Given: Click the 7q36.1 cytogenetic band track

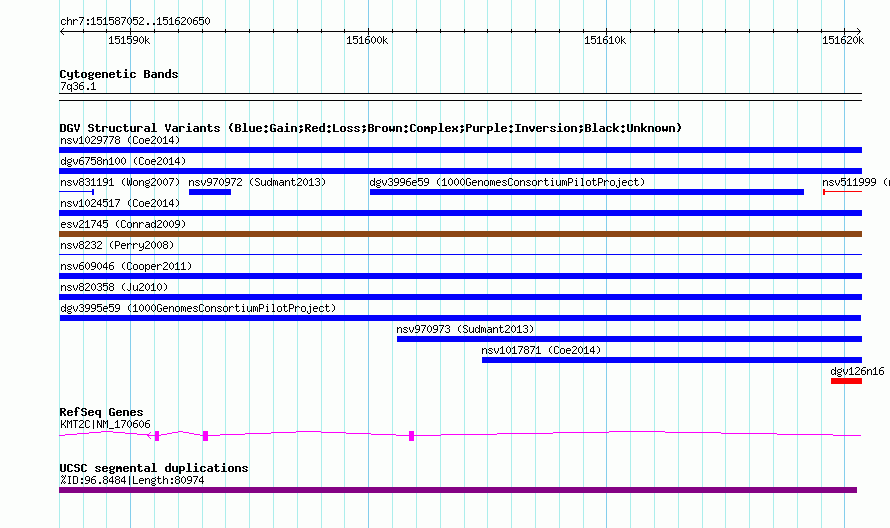Looking at the screenshot, I should pos(460,97).
